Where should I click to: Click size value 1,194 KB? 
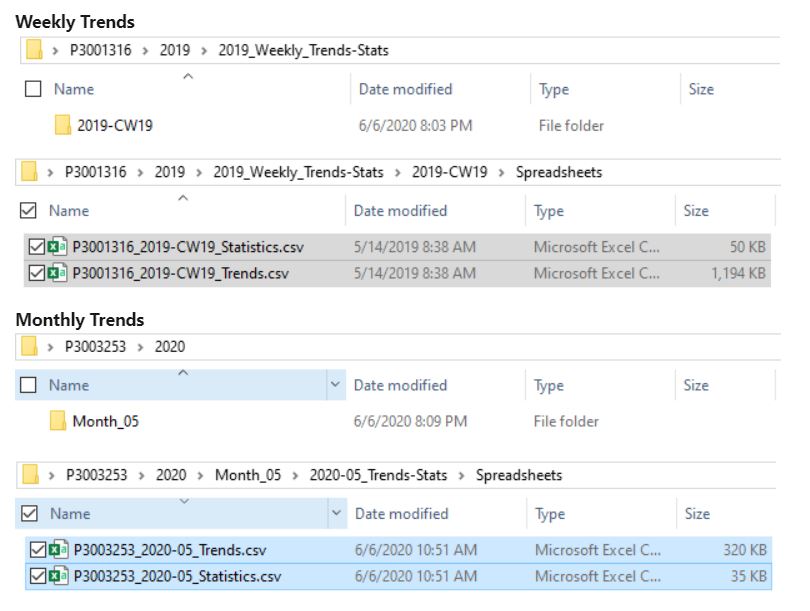(x=738, y=273)
